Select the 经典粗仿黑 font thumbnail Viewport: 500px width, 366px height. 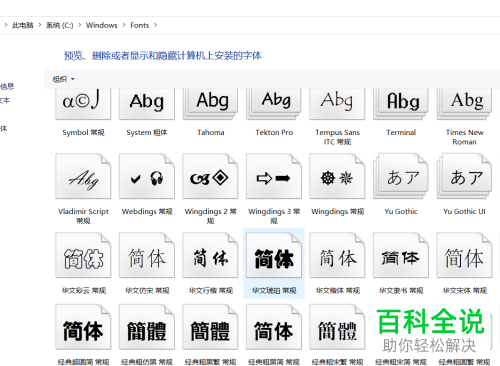[x=147, y=327]
